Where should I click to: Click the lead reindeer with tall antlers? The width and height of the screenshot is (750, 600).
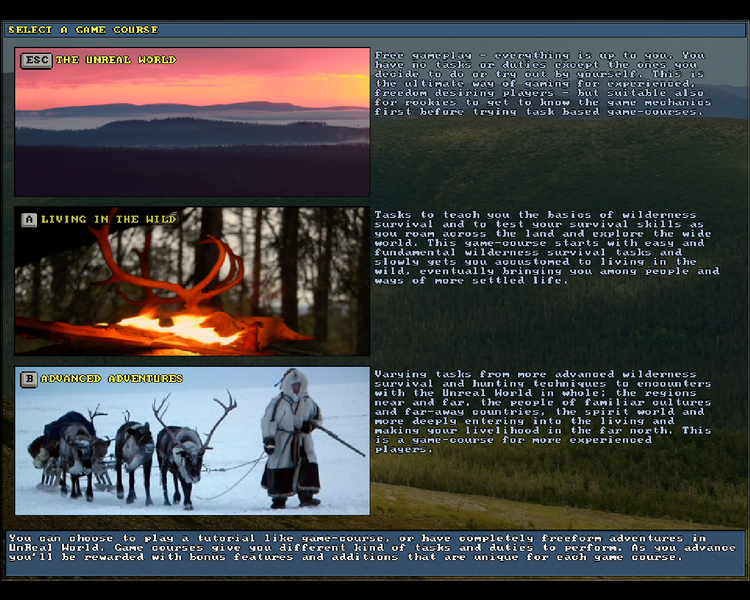(181, 450)
